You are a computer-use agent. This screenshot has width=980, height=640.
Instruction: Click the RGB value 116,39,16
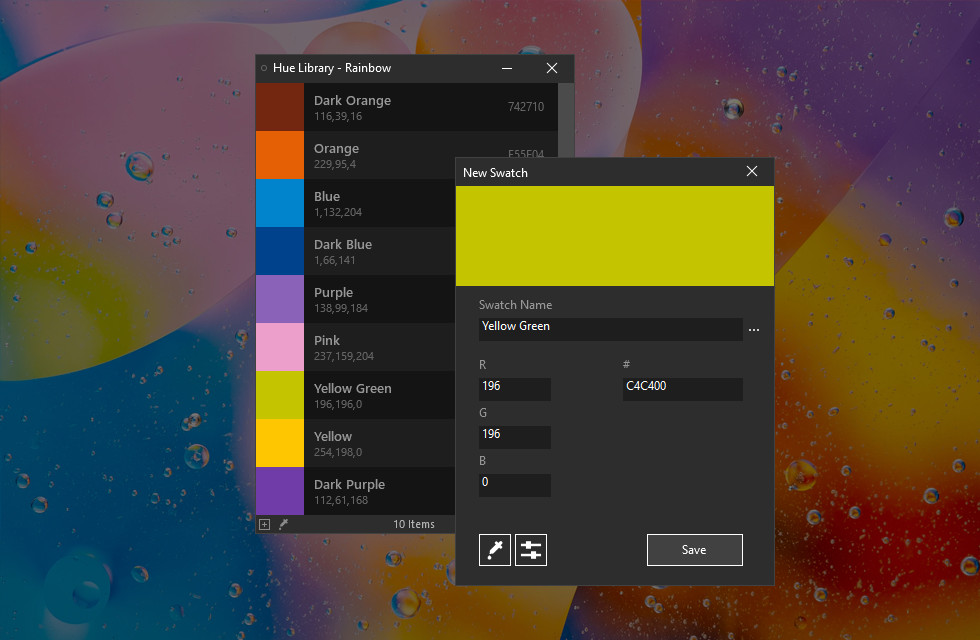[x=338, y=116]
